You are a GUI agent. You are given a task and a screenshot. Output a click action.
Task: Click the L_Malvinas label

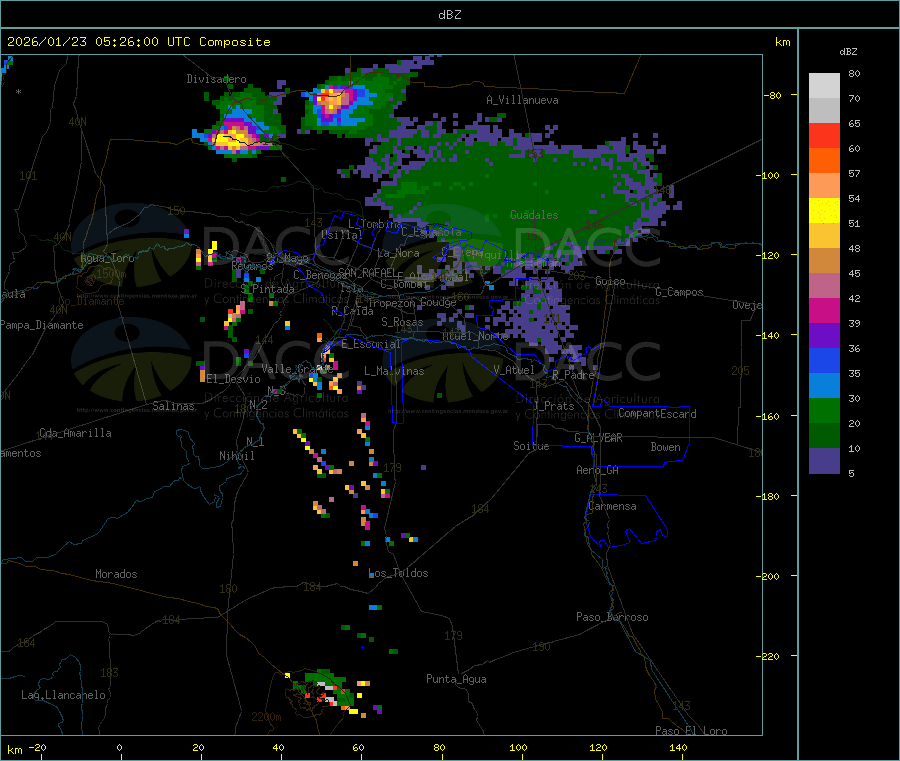[x=394, y=371]
